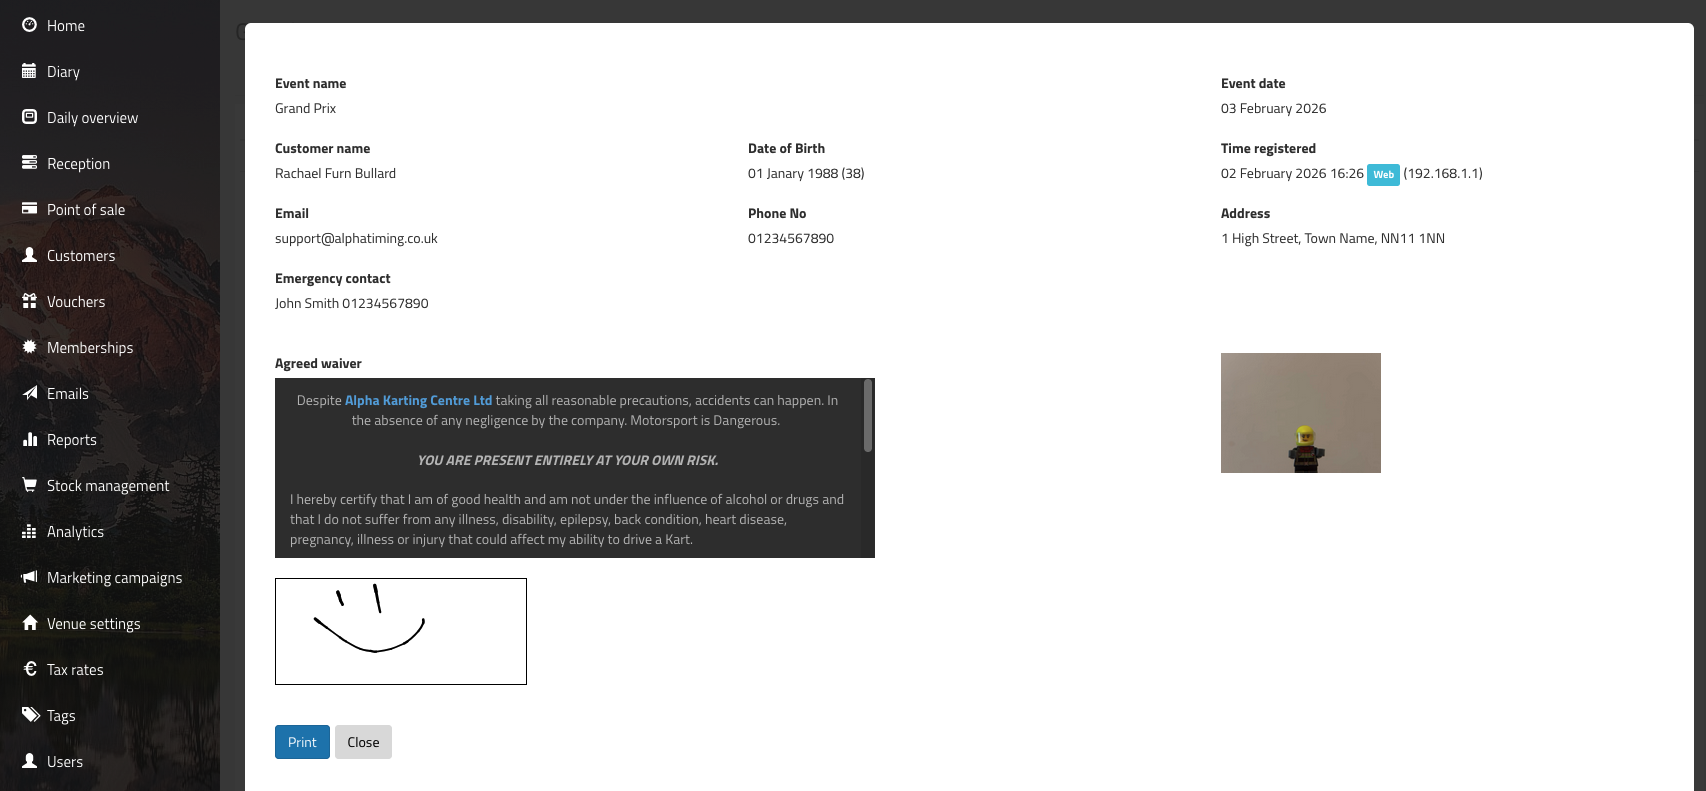Click the Reports bar chart icon
1706x791 pixels.
click(x=30, y=439)
